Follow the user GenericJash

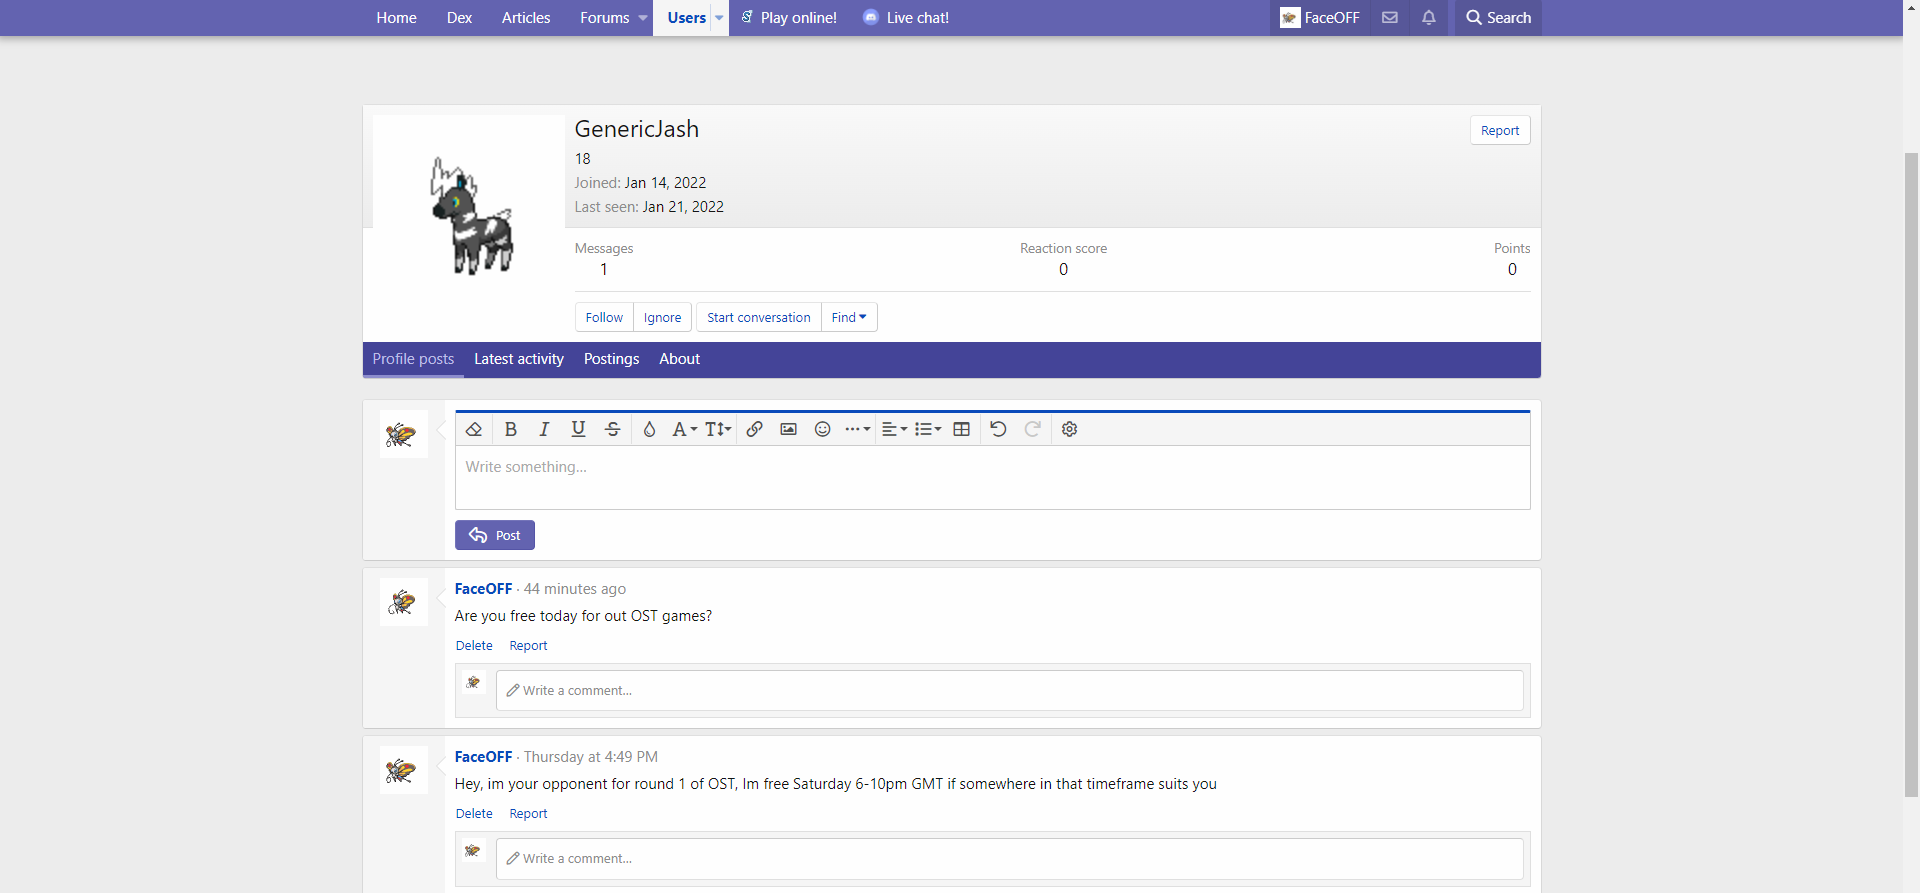[604, 317]
